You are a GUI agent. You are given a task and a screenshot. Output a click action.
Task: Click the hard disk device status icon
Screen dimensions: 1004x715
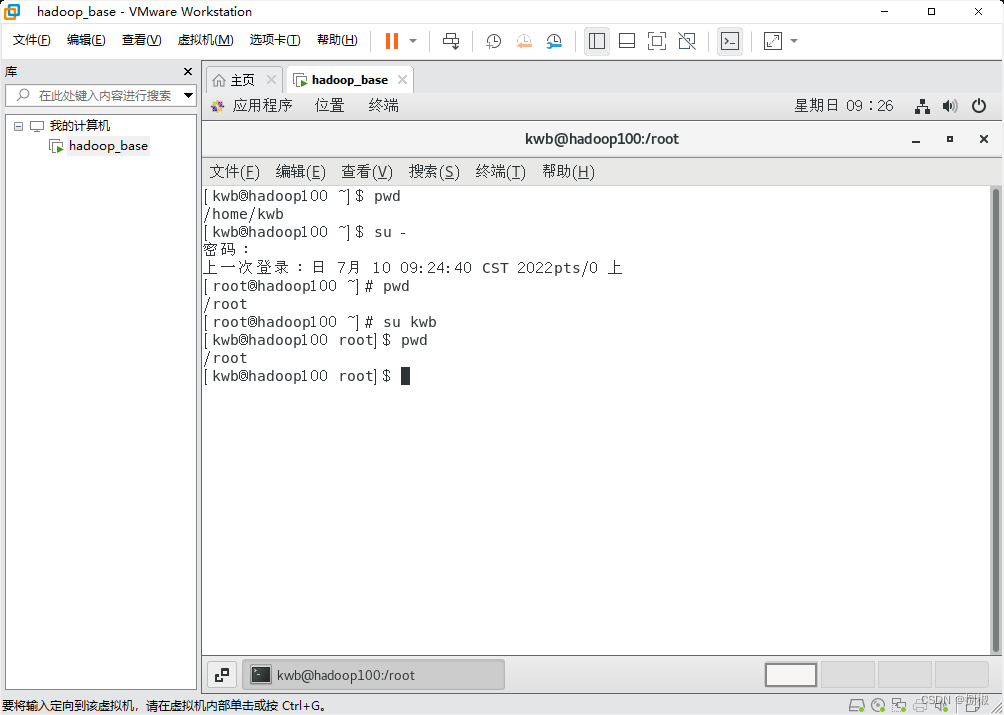tap(857, 705)
